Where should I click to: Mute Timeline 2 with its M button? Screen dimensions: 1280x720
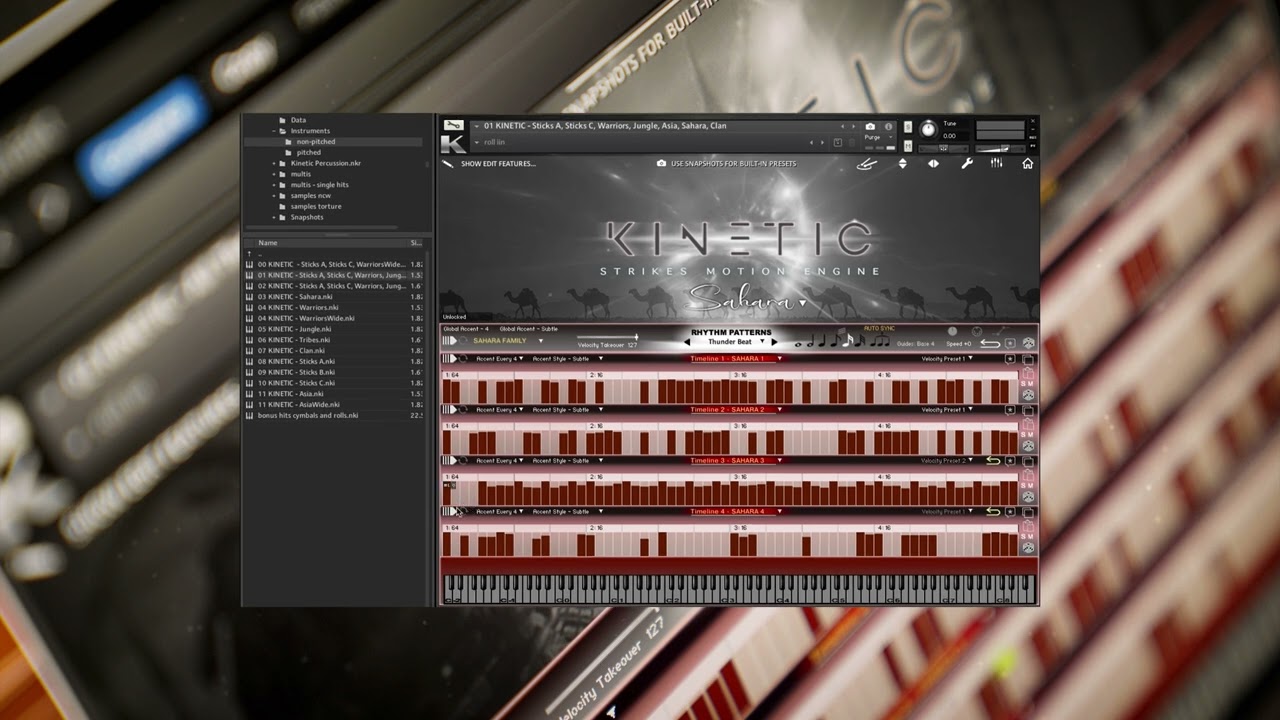(x=1031, y=434)
